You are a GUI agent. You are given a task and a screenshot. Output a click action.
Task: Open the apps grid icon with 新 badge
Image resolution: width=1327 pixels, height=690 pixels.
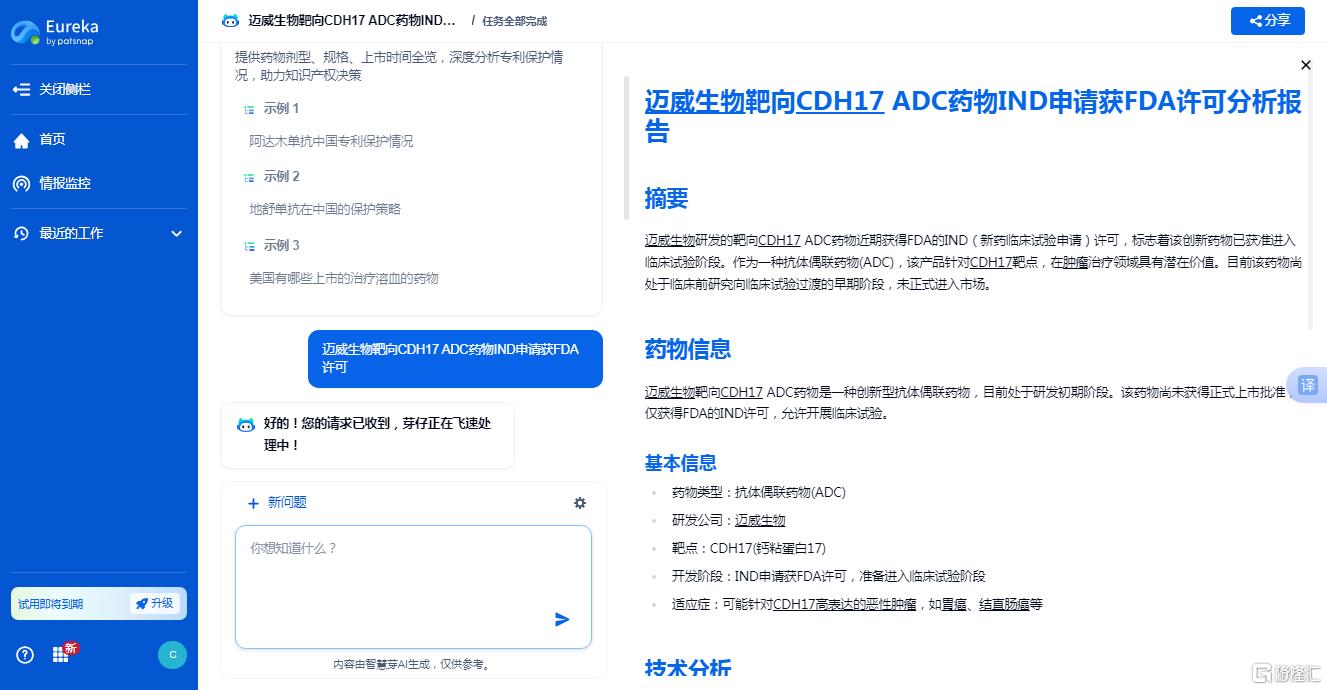(x=62, y=653)
